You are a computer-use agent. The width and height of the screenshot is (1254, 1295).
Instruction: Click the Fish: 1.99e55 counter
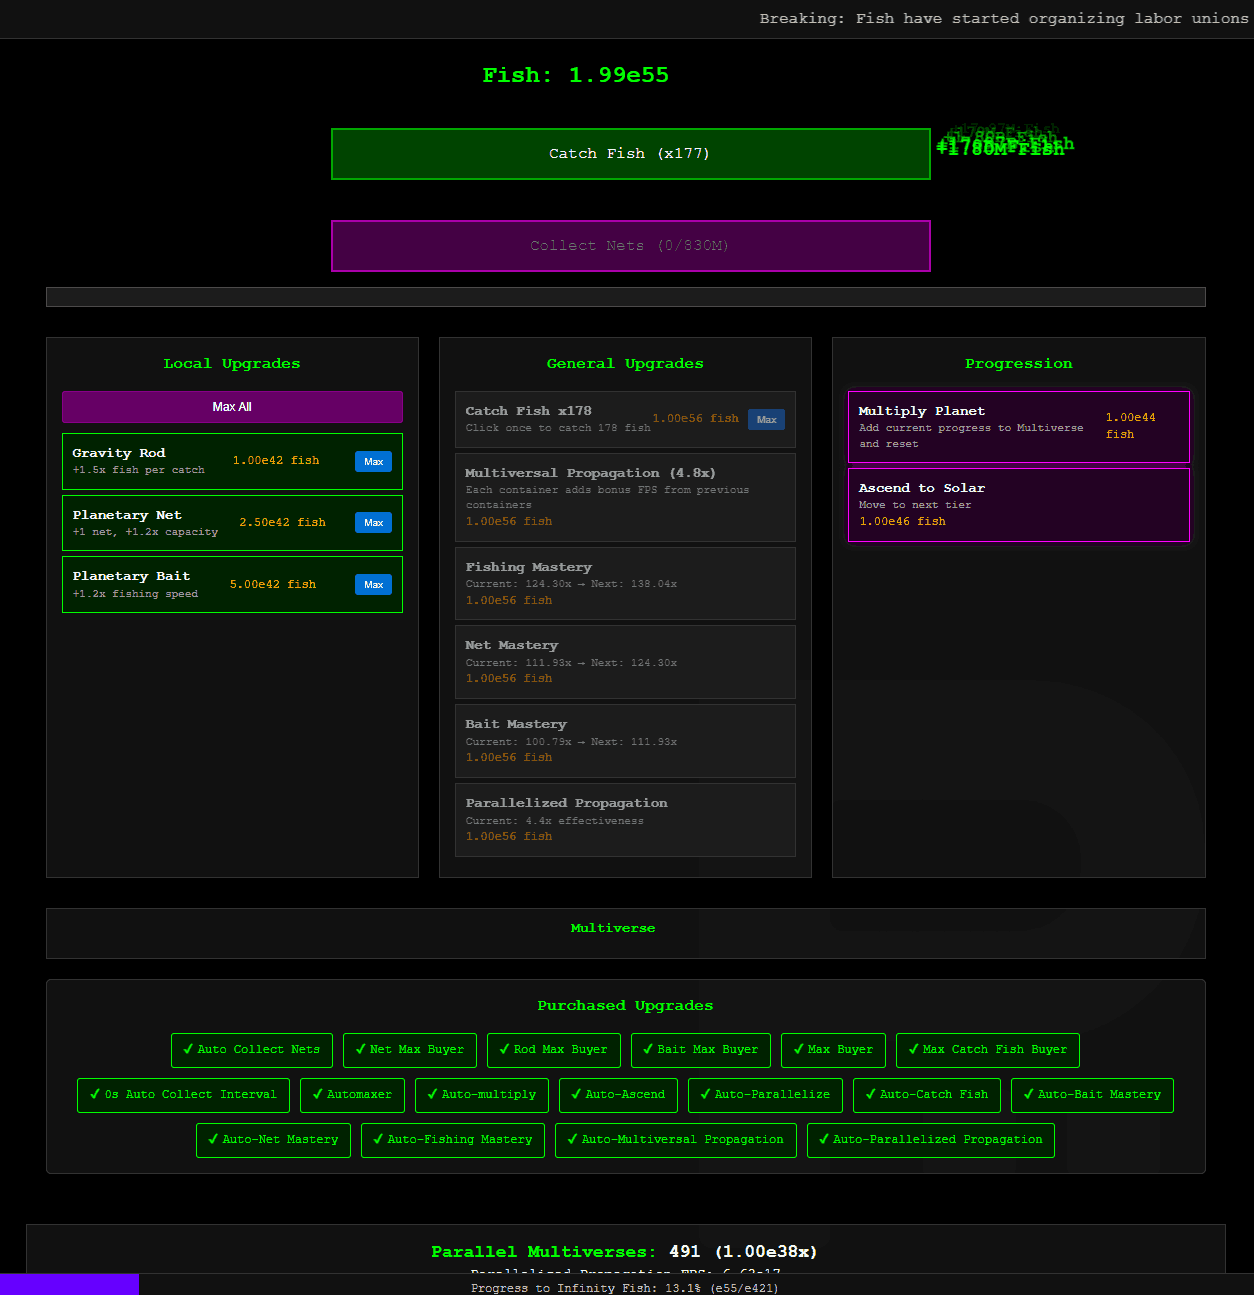click(576, 75)
